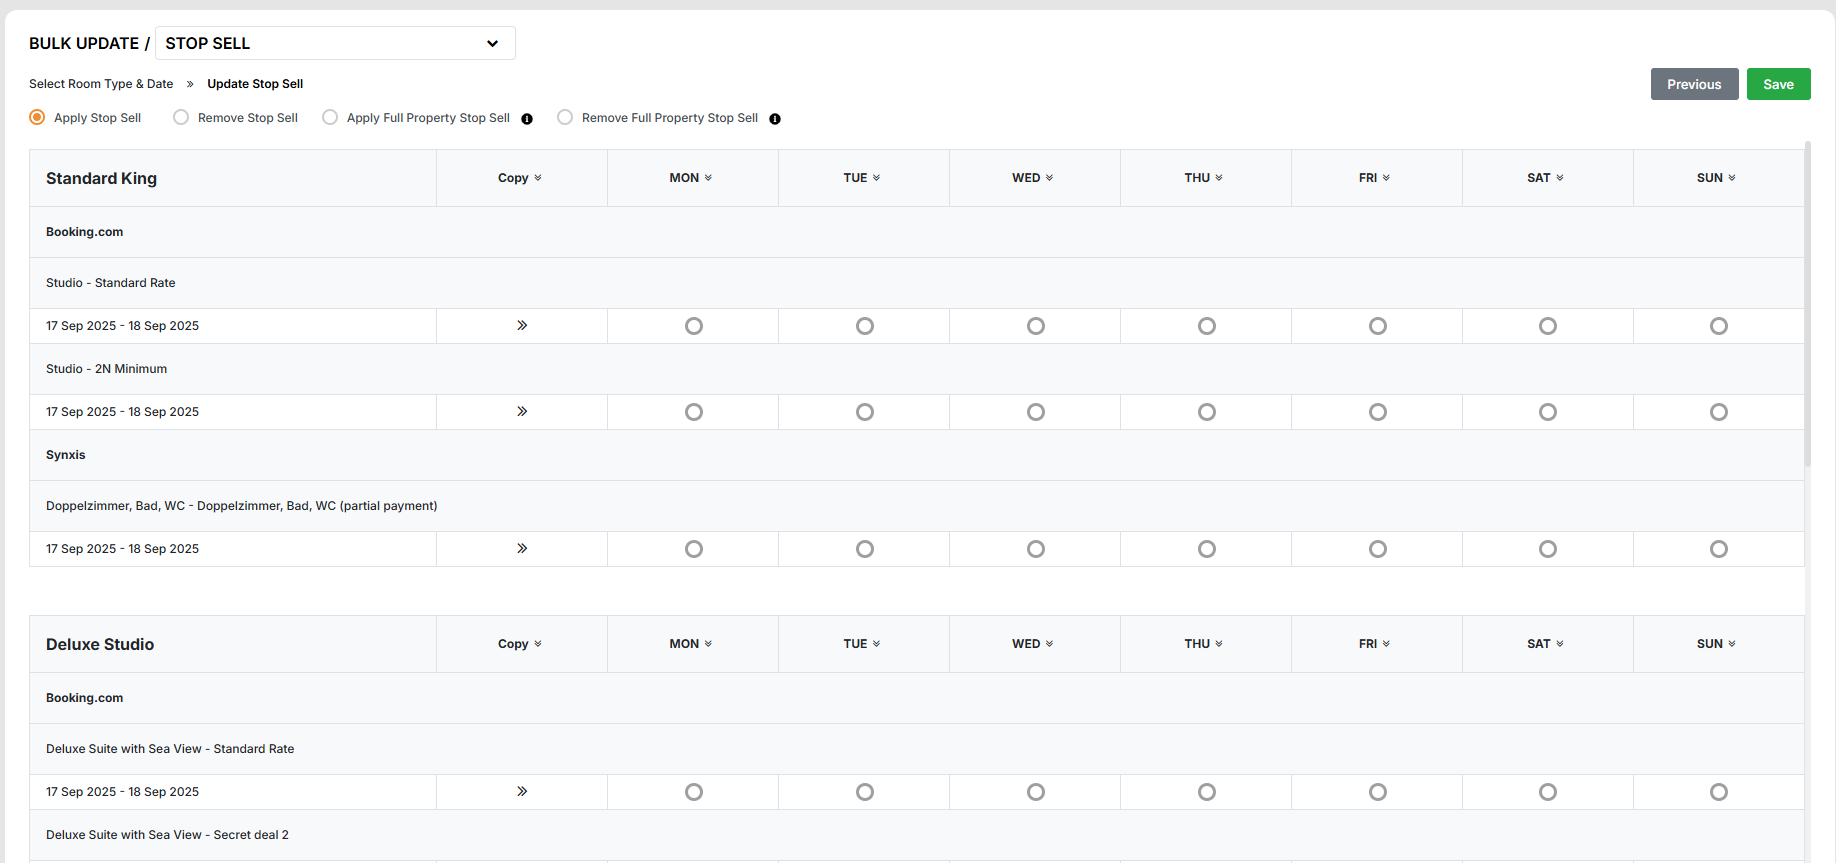
Task: Go to Select Room Type & Date step
Action: (101, 84)
